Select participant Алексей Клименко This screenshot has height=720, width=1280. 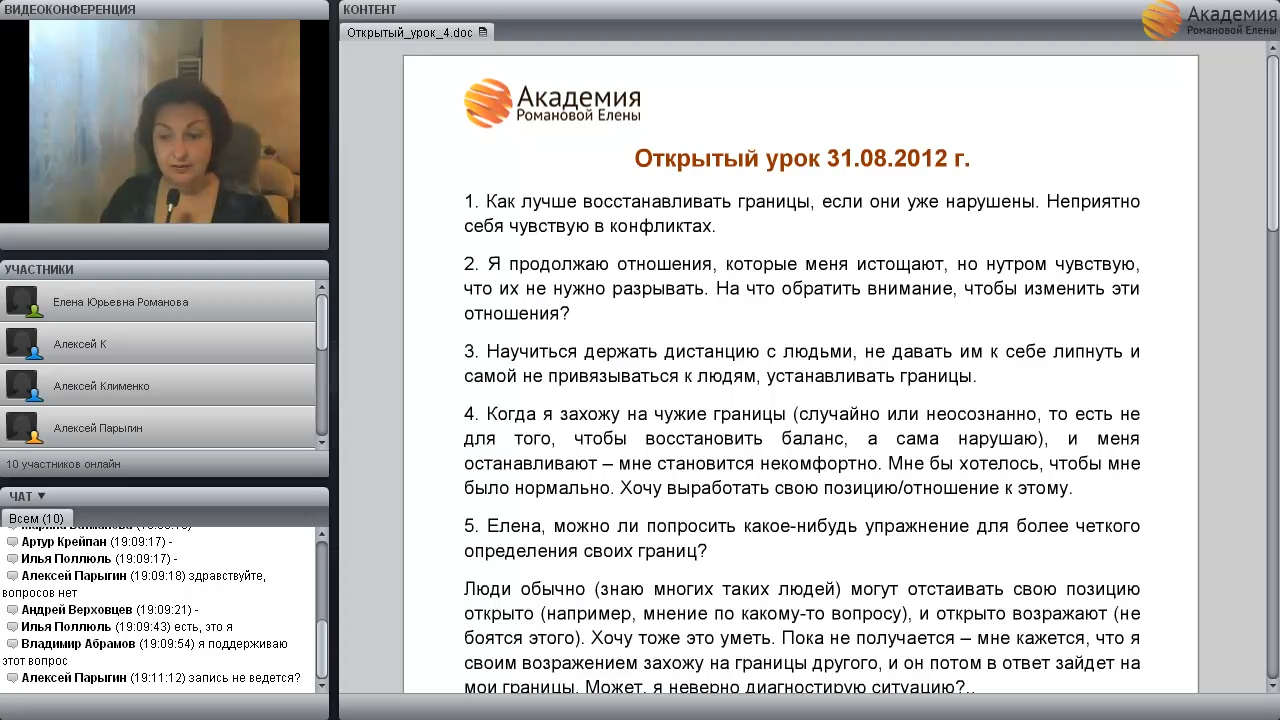(158, 386)
